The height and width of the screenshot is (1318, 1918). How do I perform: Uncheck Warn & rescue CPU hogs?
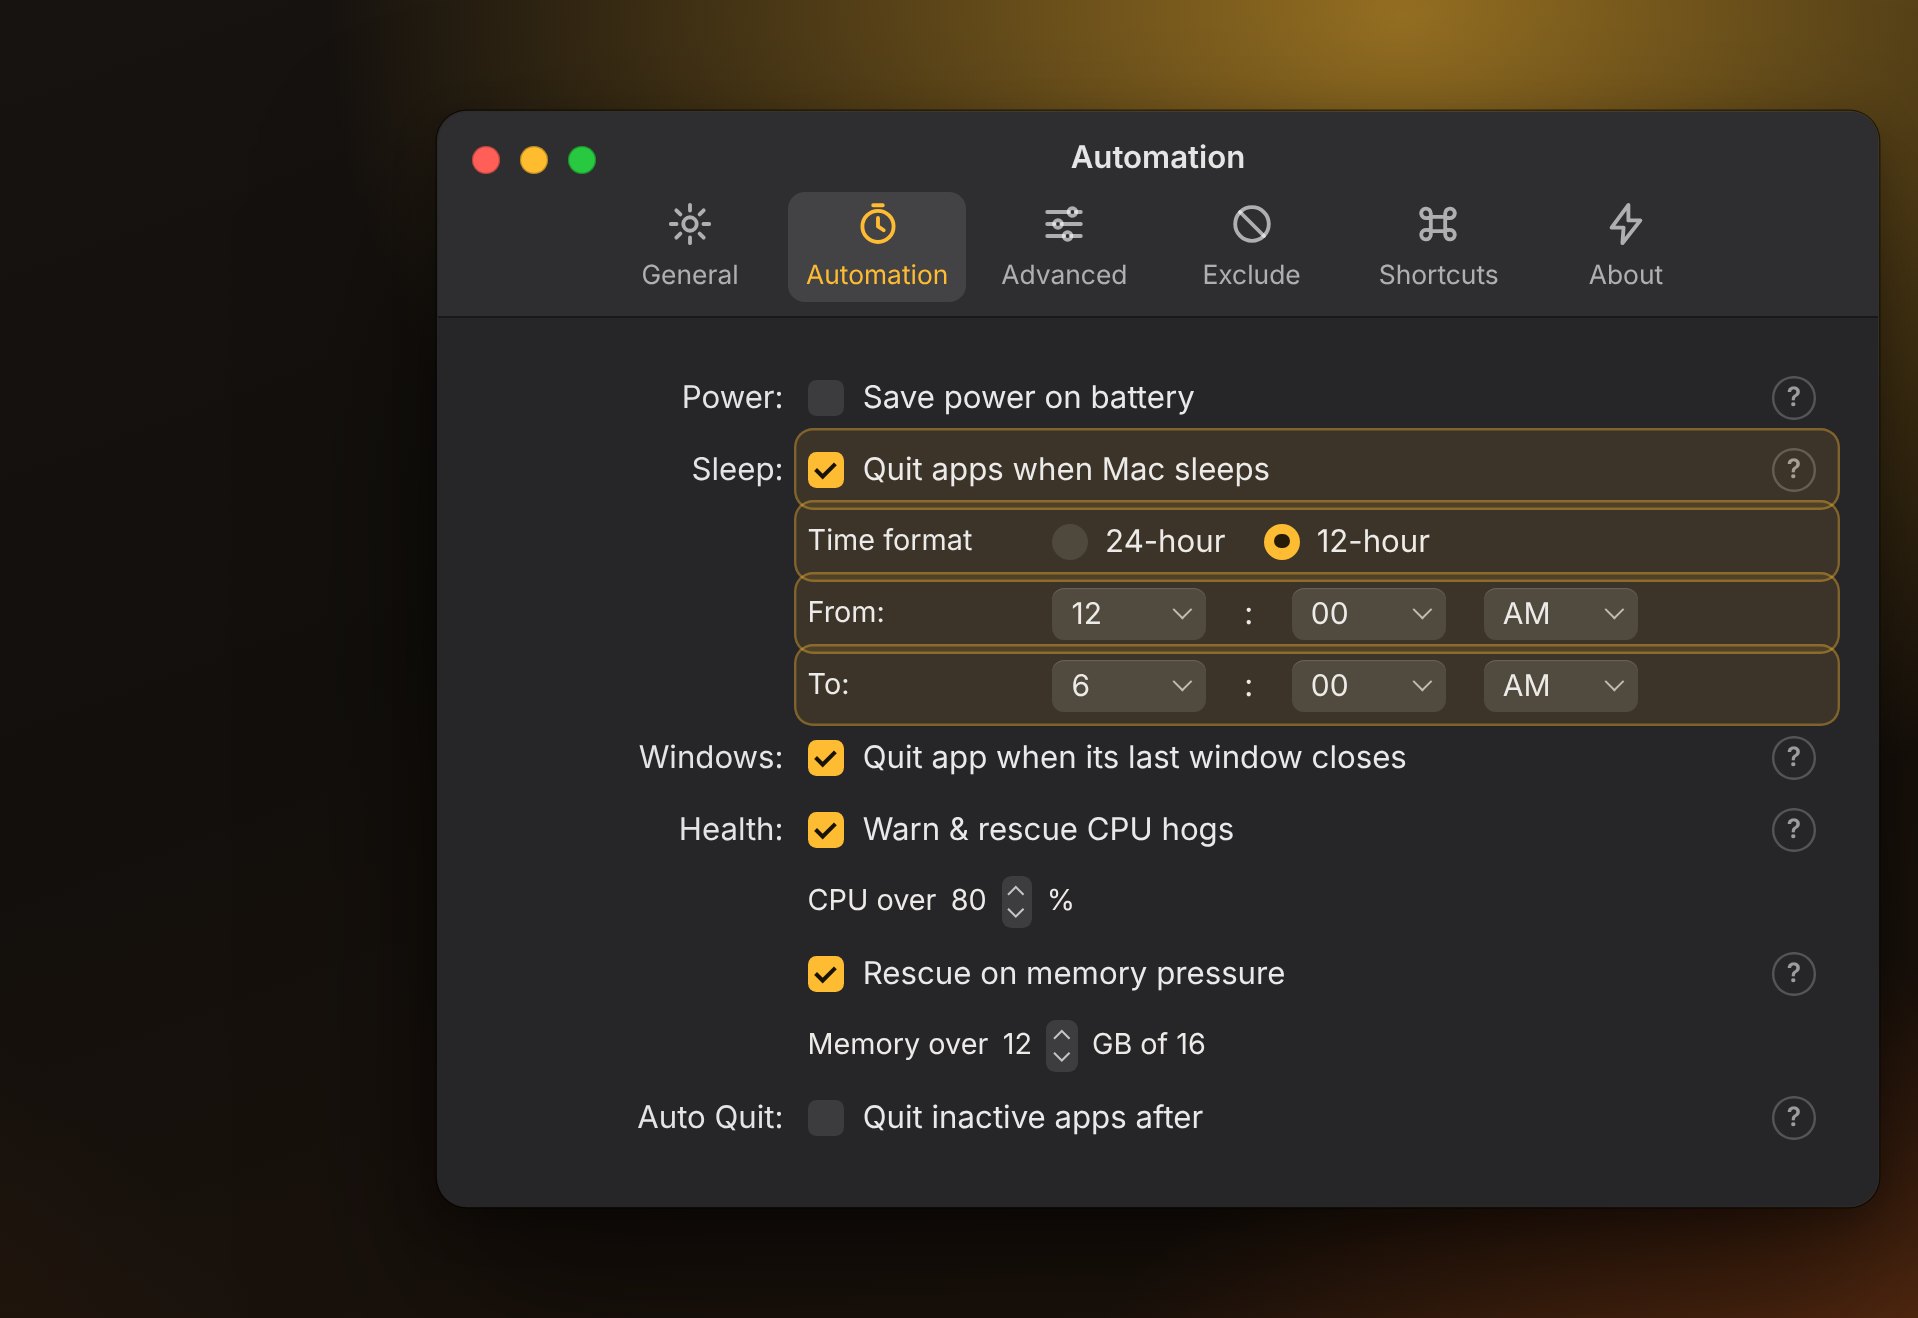click(x=826, y=829)
